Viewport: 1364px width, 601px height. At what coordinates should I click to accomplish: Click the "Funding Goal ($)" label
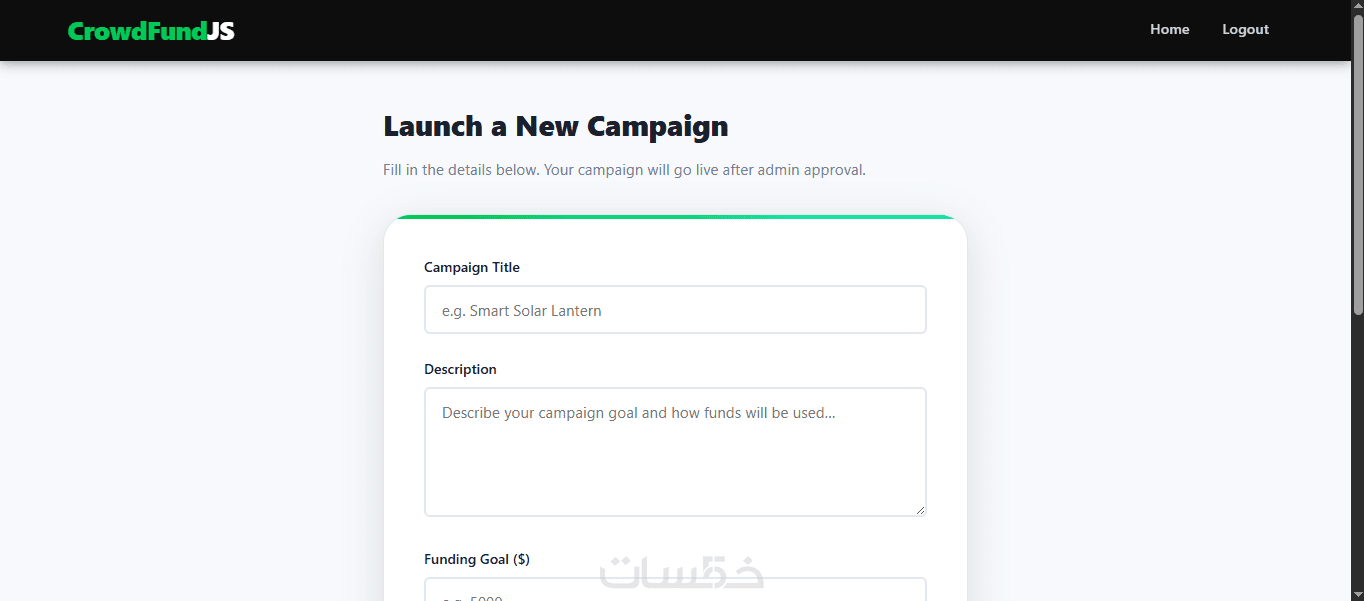(477, 559)
